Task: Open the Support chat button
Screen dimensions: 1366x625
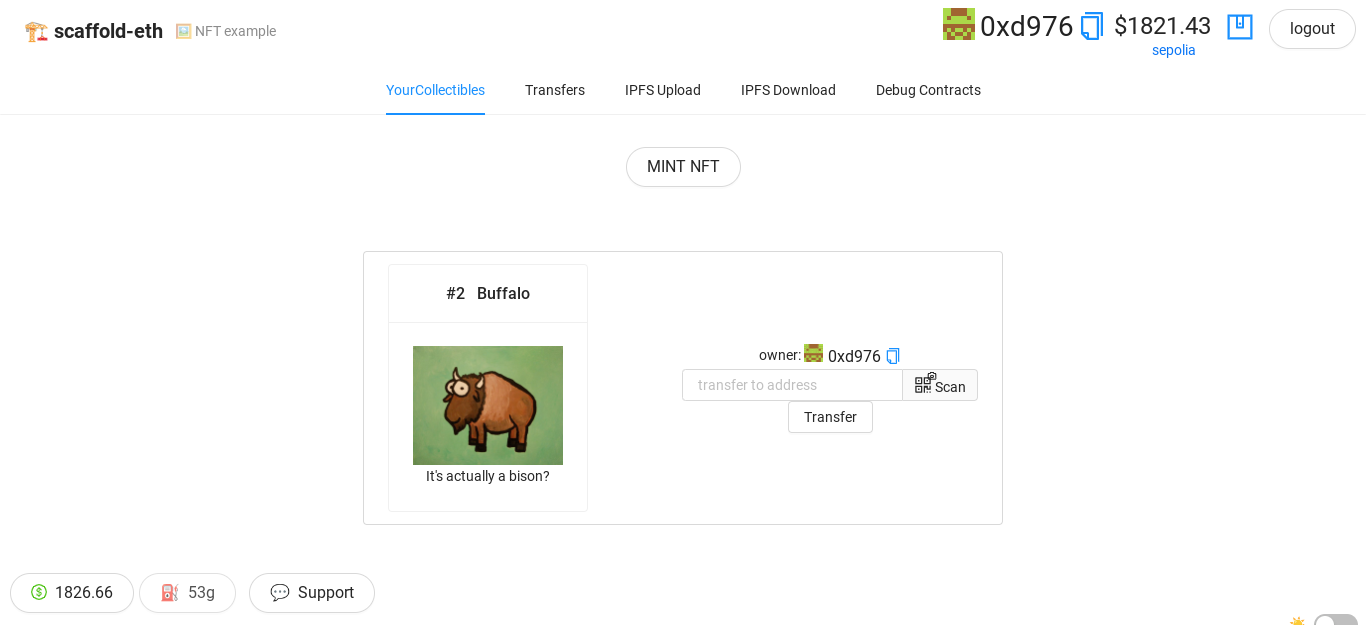Action: 312,593
